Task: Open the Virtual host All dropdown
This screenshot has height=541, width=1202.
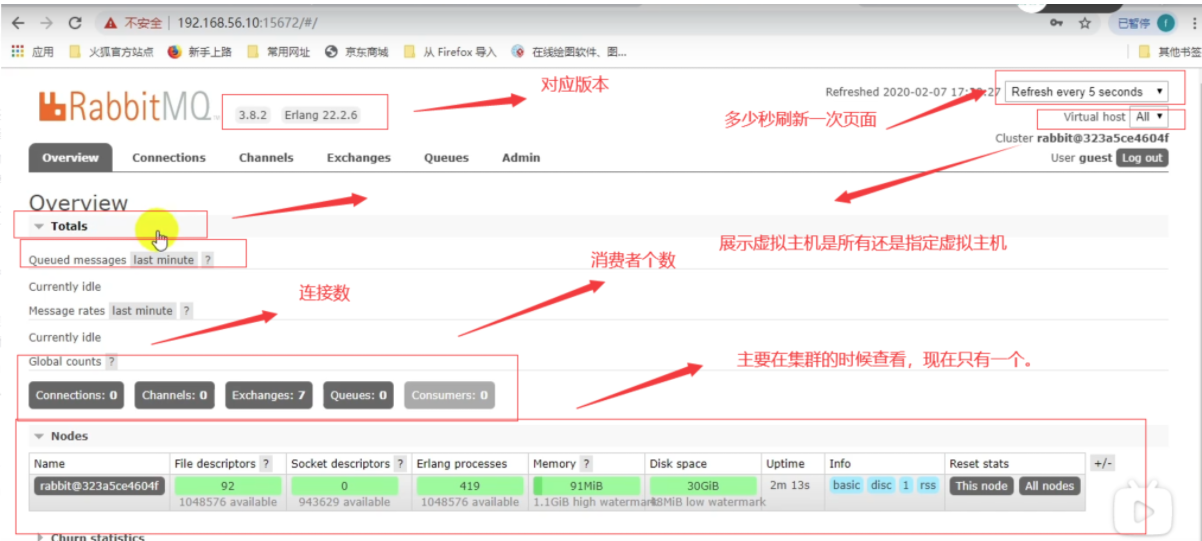Action: tap(1148, 117)
